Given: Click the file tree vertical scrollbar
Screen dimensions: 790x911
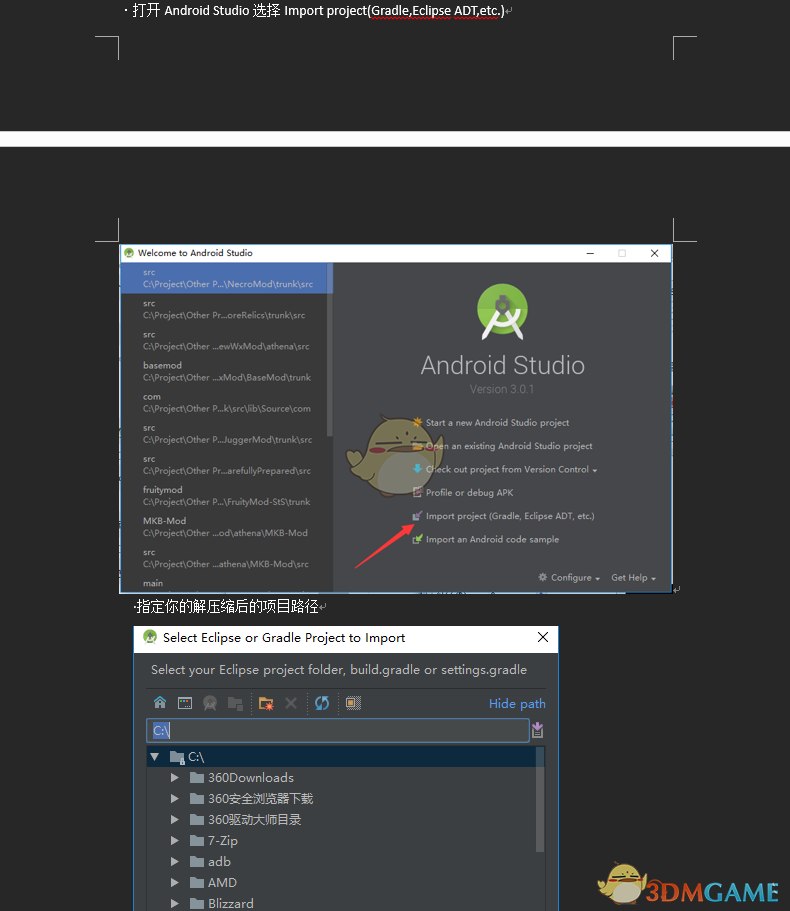Looking at the screenshot, I should point(540,799).
